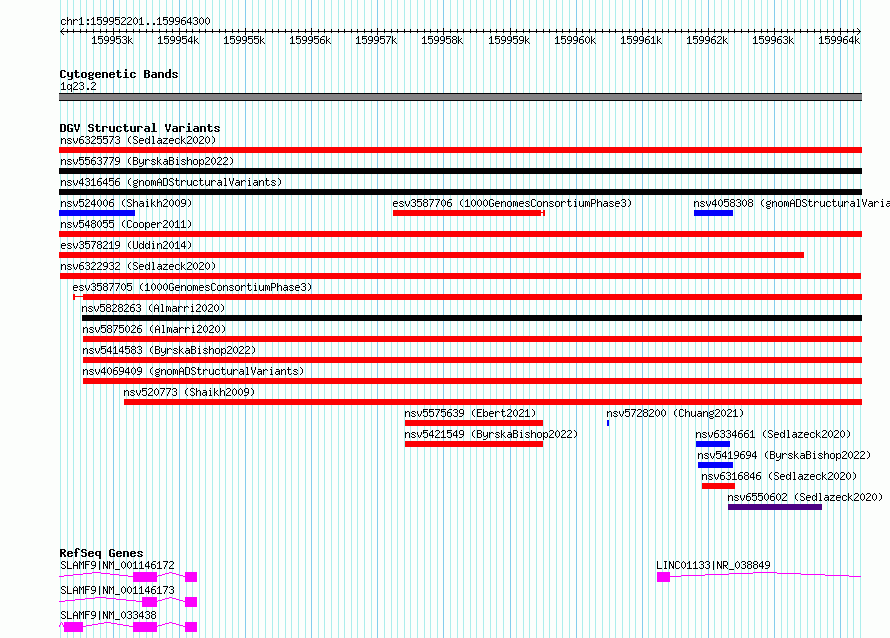890x638 pixels.
Task: Click the 159953k ruler tick label
Action: click(x=112, y=40)
